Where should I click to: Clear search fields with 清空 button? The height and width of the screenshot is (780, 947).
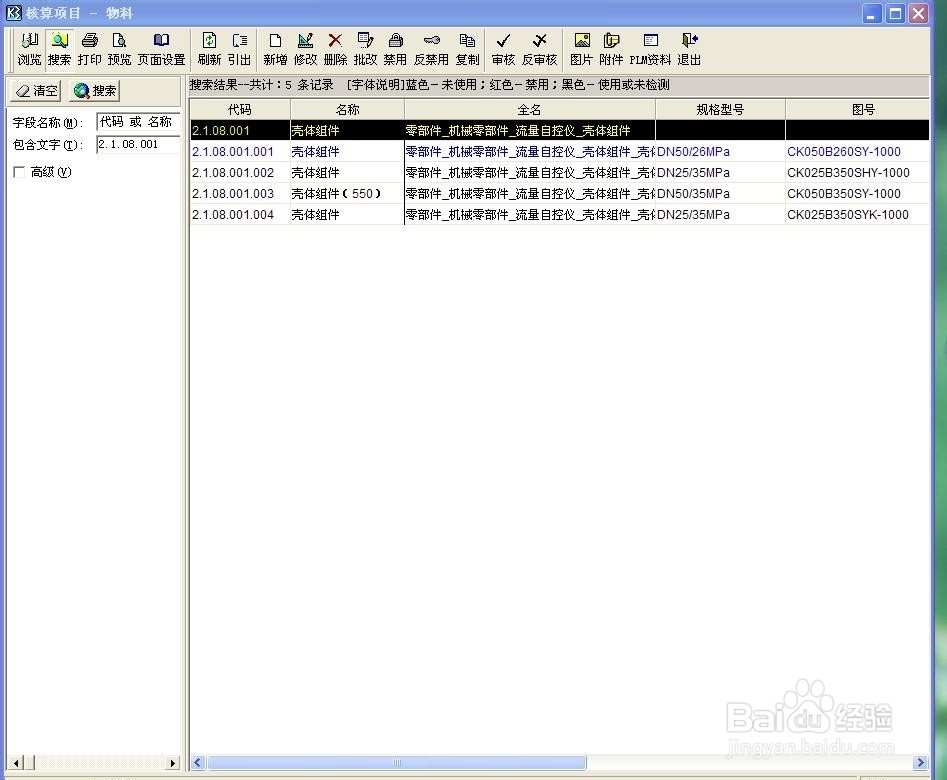tap(37, 91)
